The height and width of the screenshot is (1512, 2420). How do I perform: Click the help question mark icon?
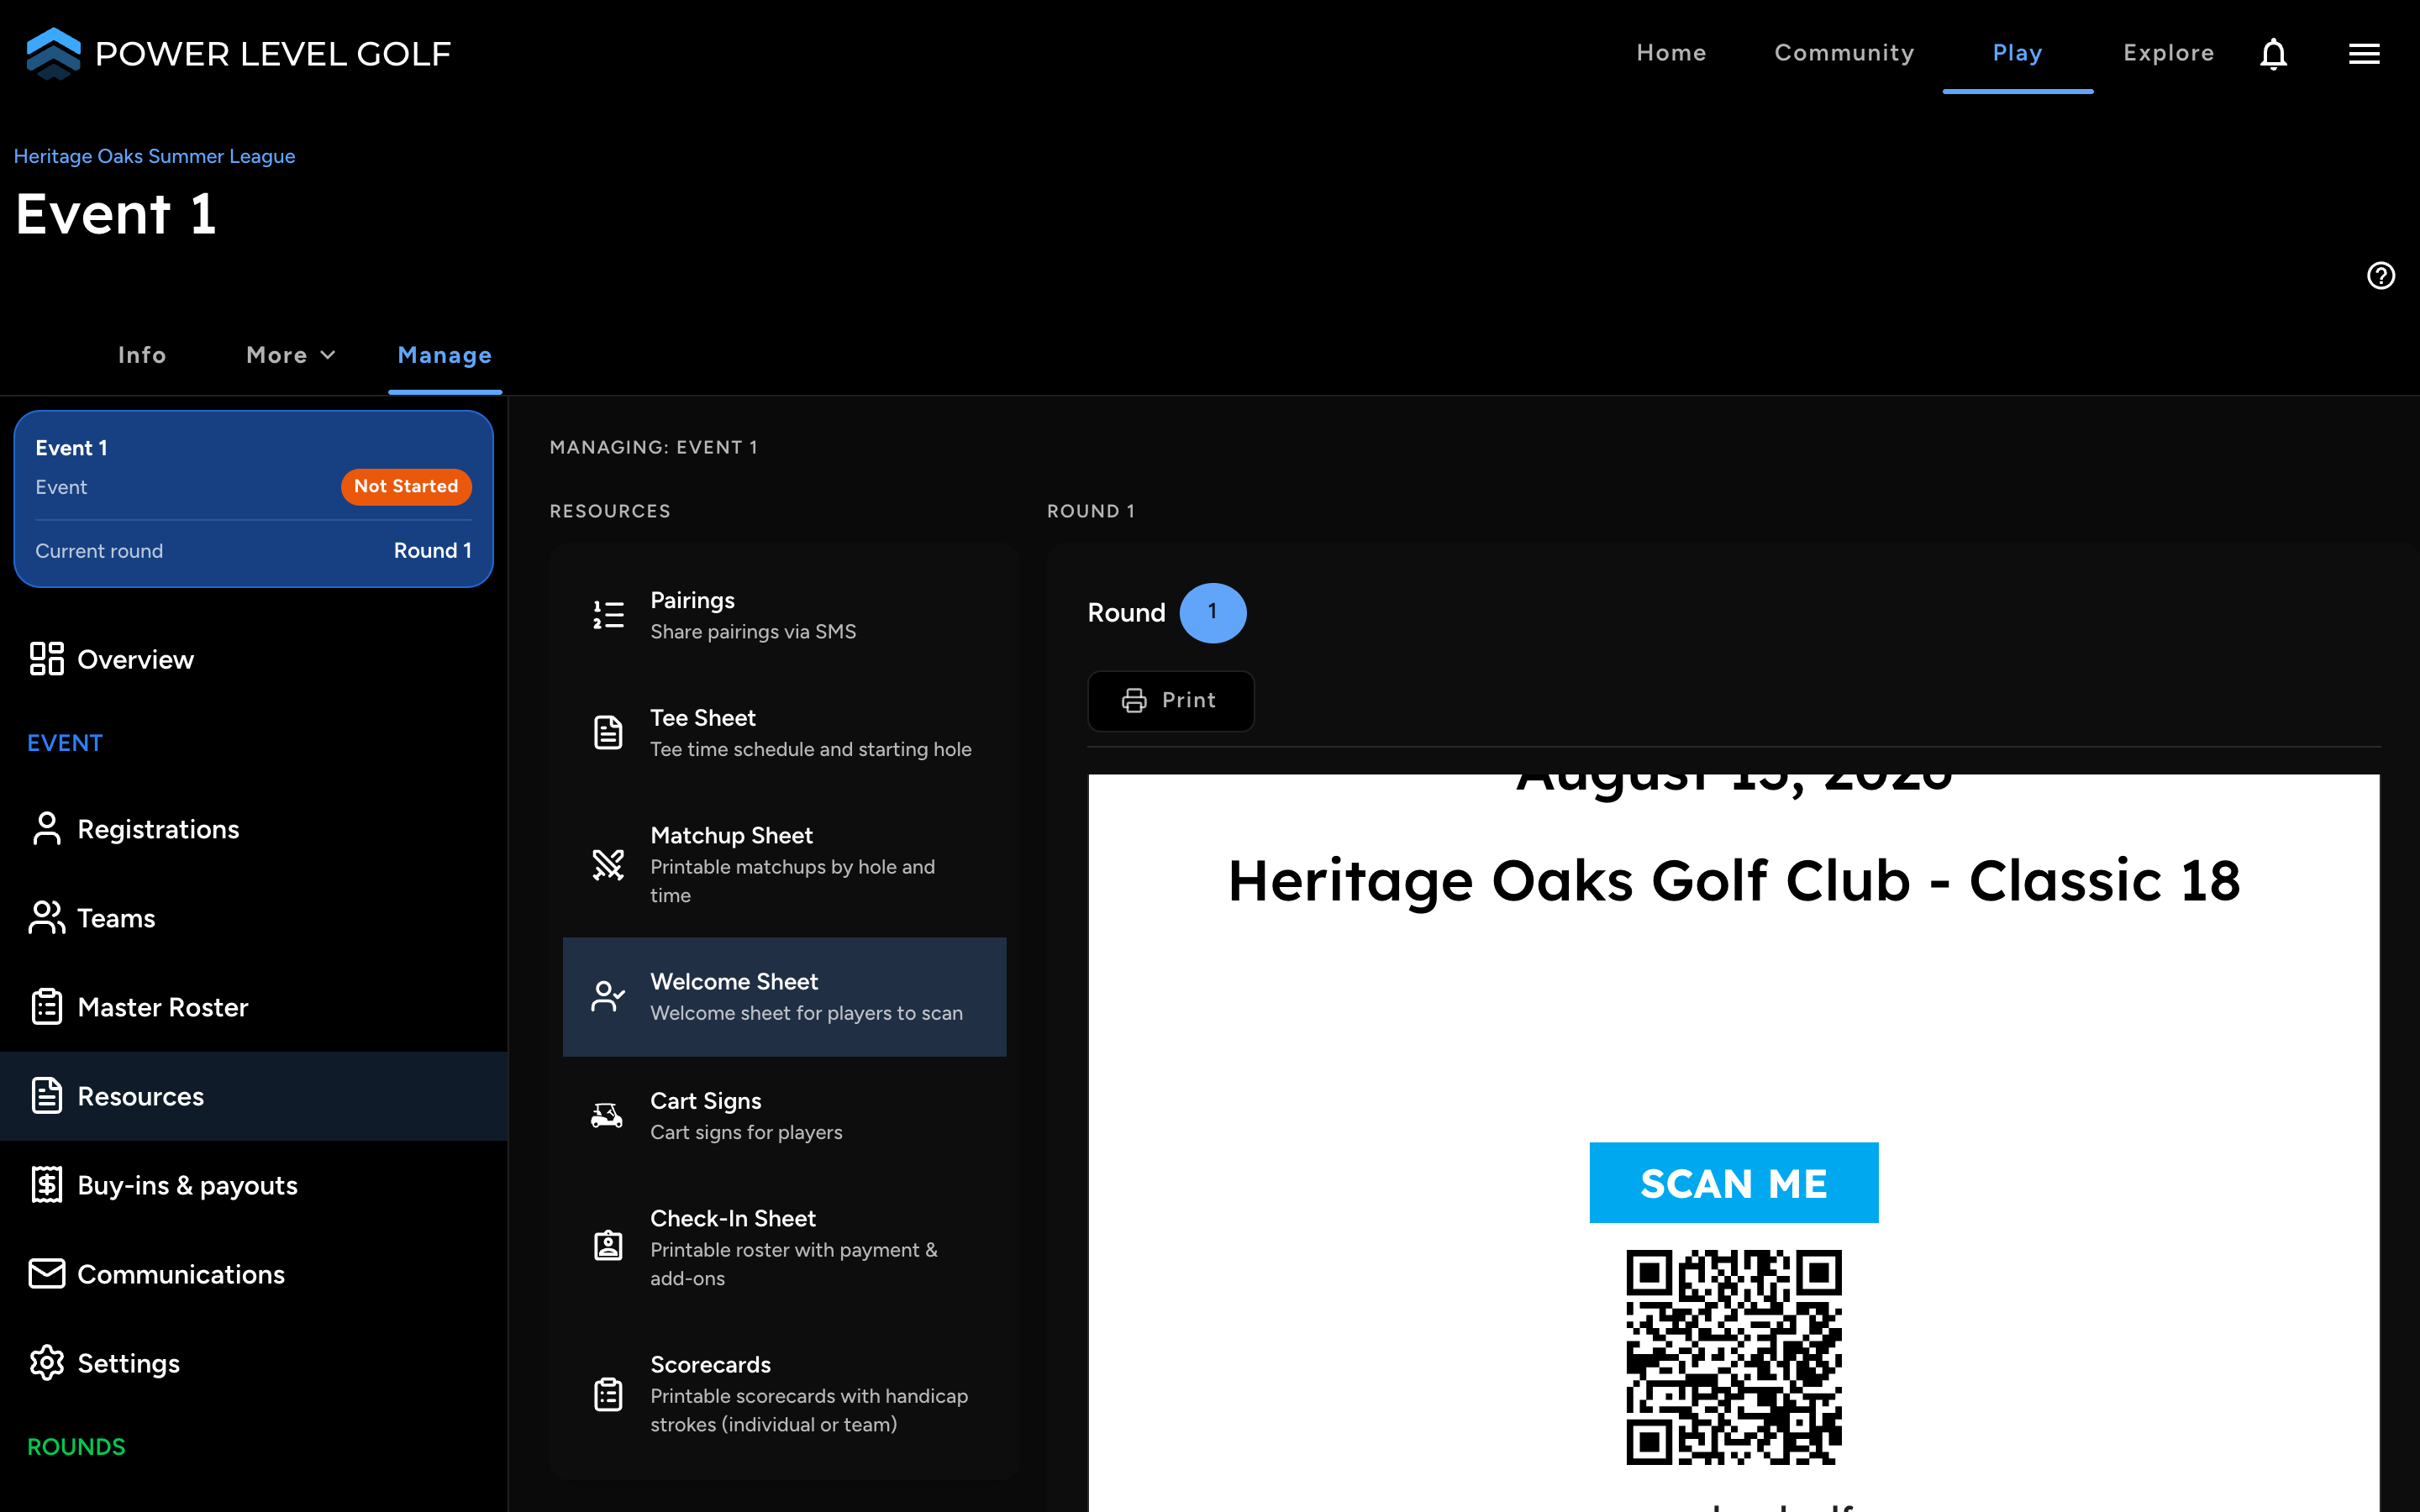pos(2381,275)
